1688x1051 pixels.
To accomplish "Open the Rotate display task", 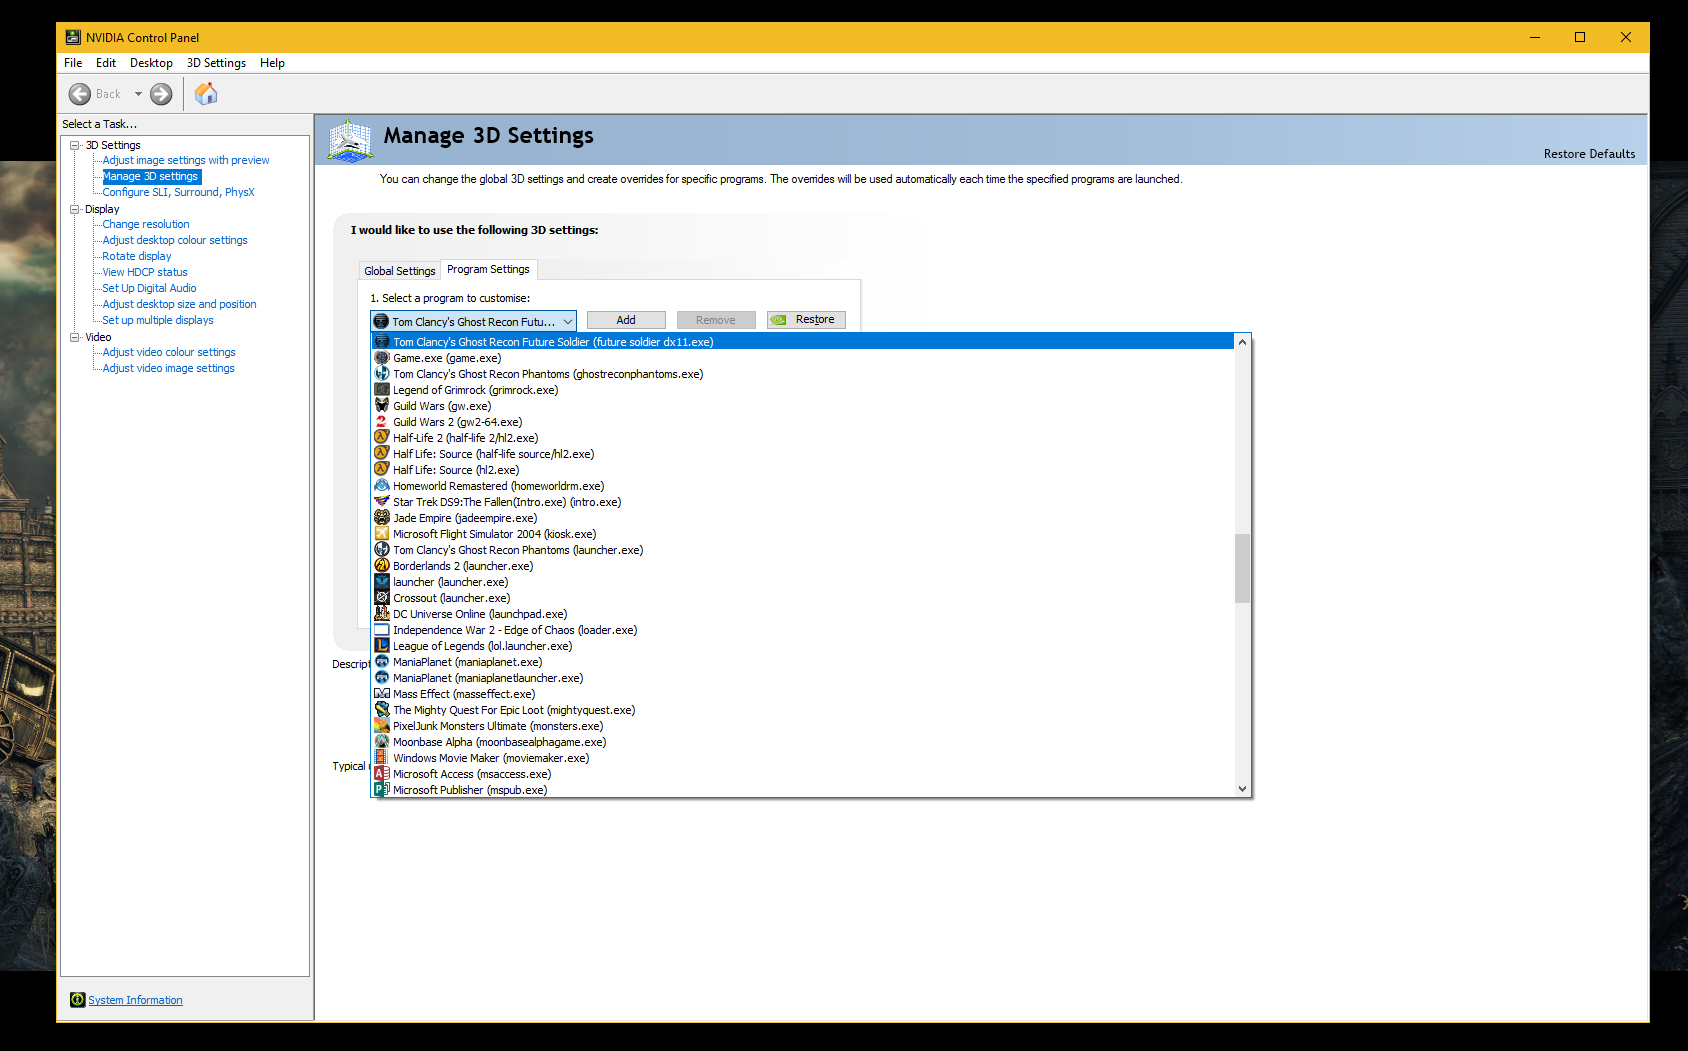I will coord(137,256).
